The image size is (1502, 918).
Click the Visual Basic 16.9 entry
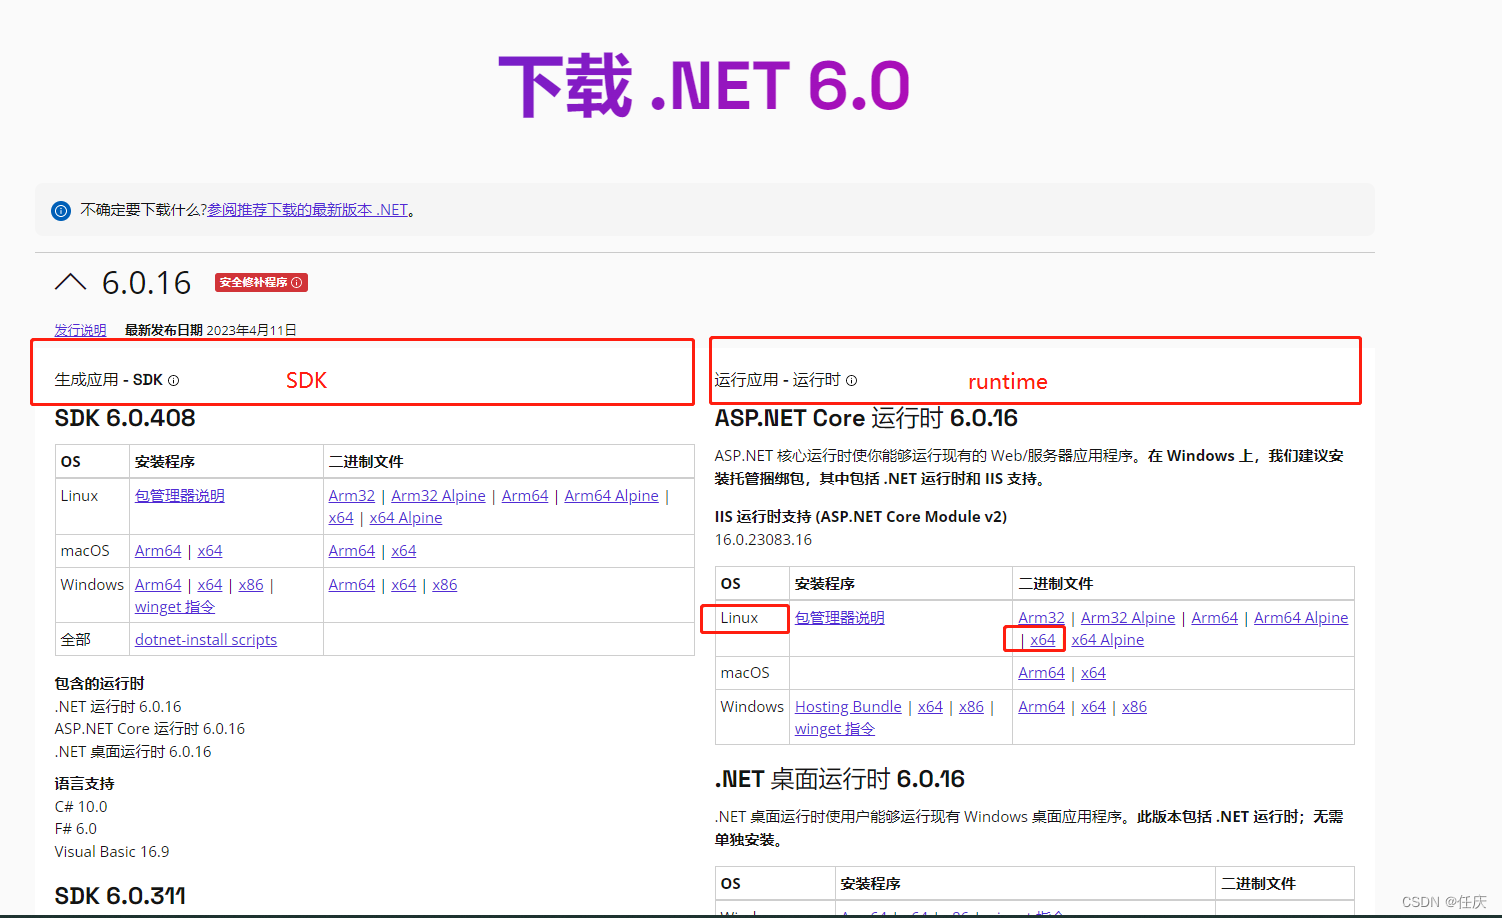pos(112,852)
